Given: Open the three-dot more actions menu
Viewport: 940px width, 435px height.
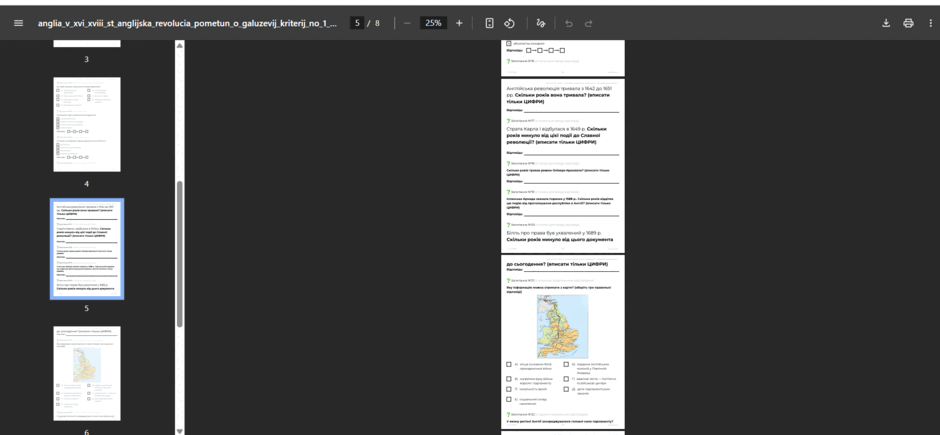Looking at the screenshot, I should pos(930,23).
